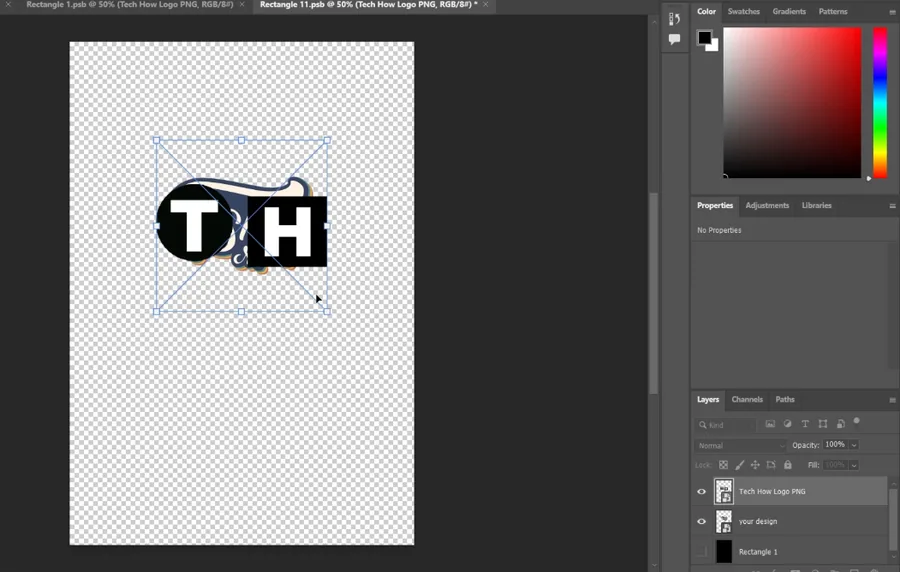900x572 pixels.
Task: Click prevent artboard auto-nesting lock icon
Action: (x=771, y=465)
